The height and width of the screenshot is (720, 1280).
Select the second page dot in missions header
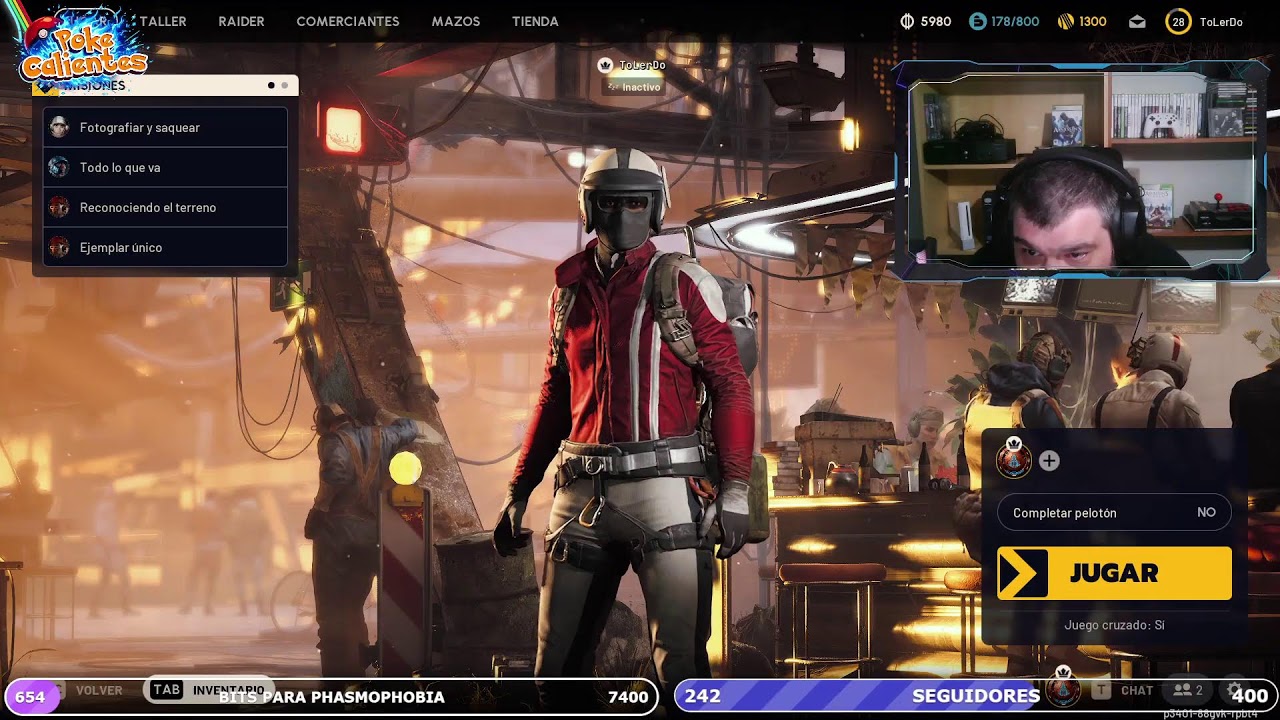(x=284, y=86)
